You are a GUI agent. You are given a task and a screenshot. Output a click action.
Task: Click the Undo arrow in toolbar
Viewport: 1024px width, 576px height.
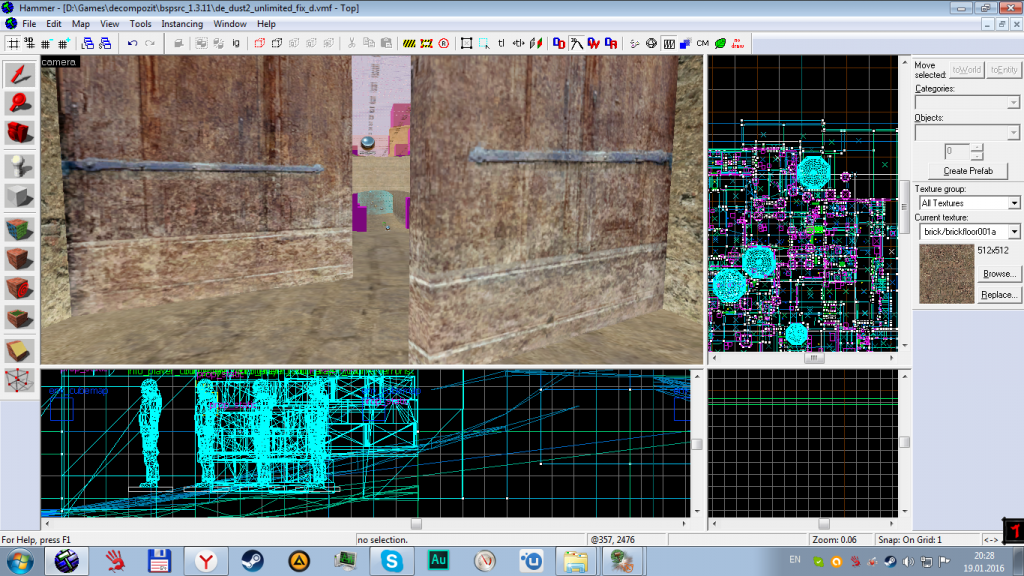pyautogui.click(x=133, y=43)
